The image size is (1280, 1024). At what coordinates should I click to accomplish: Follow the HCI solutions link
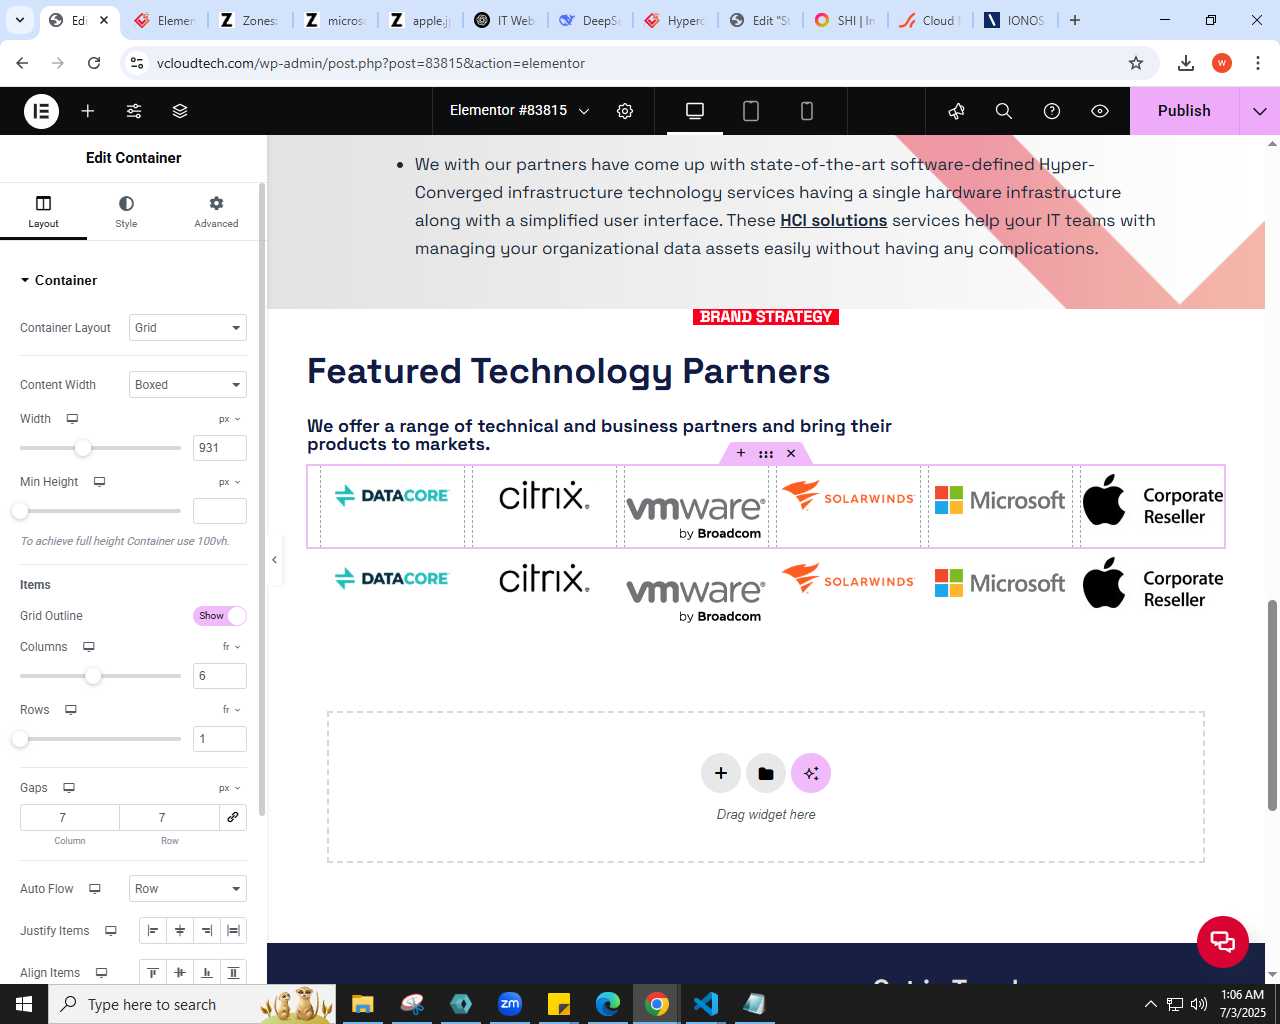pyautogui.click(x=834, y=221)
